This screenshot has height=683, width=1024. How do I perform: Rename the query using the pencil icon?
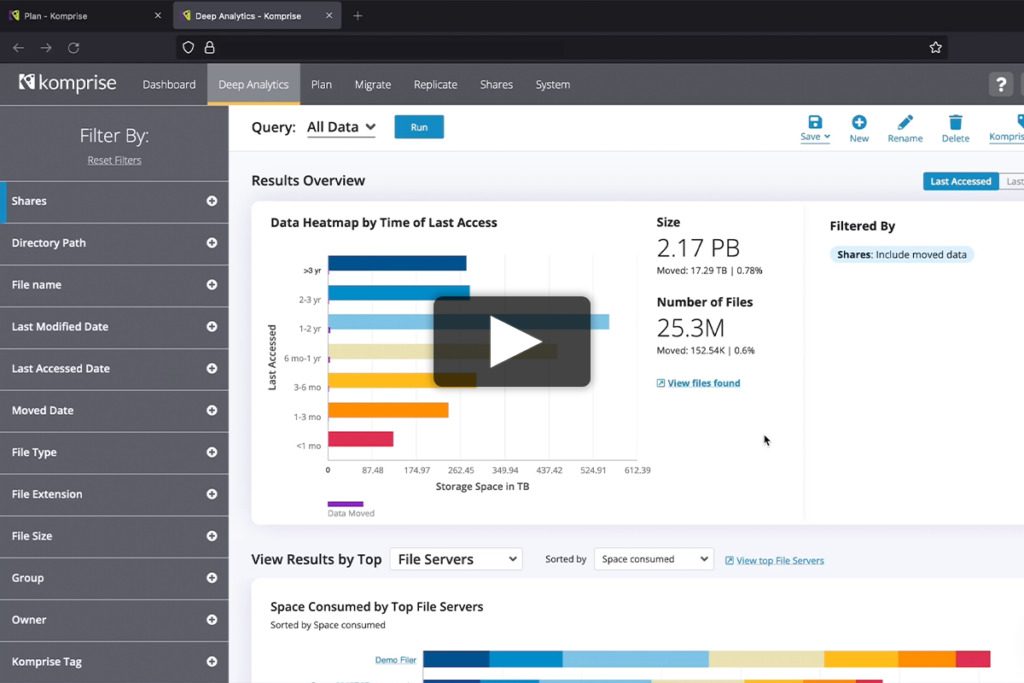904,124
